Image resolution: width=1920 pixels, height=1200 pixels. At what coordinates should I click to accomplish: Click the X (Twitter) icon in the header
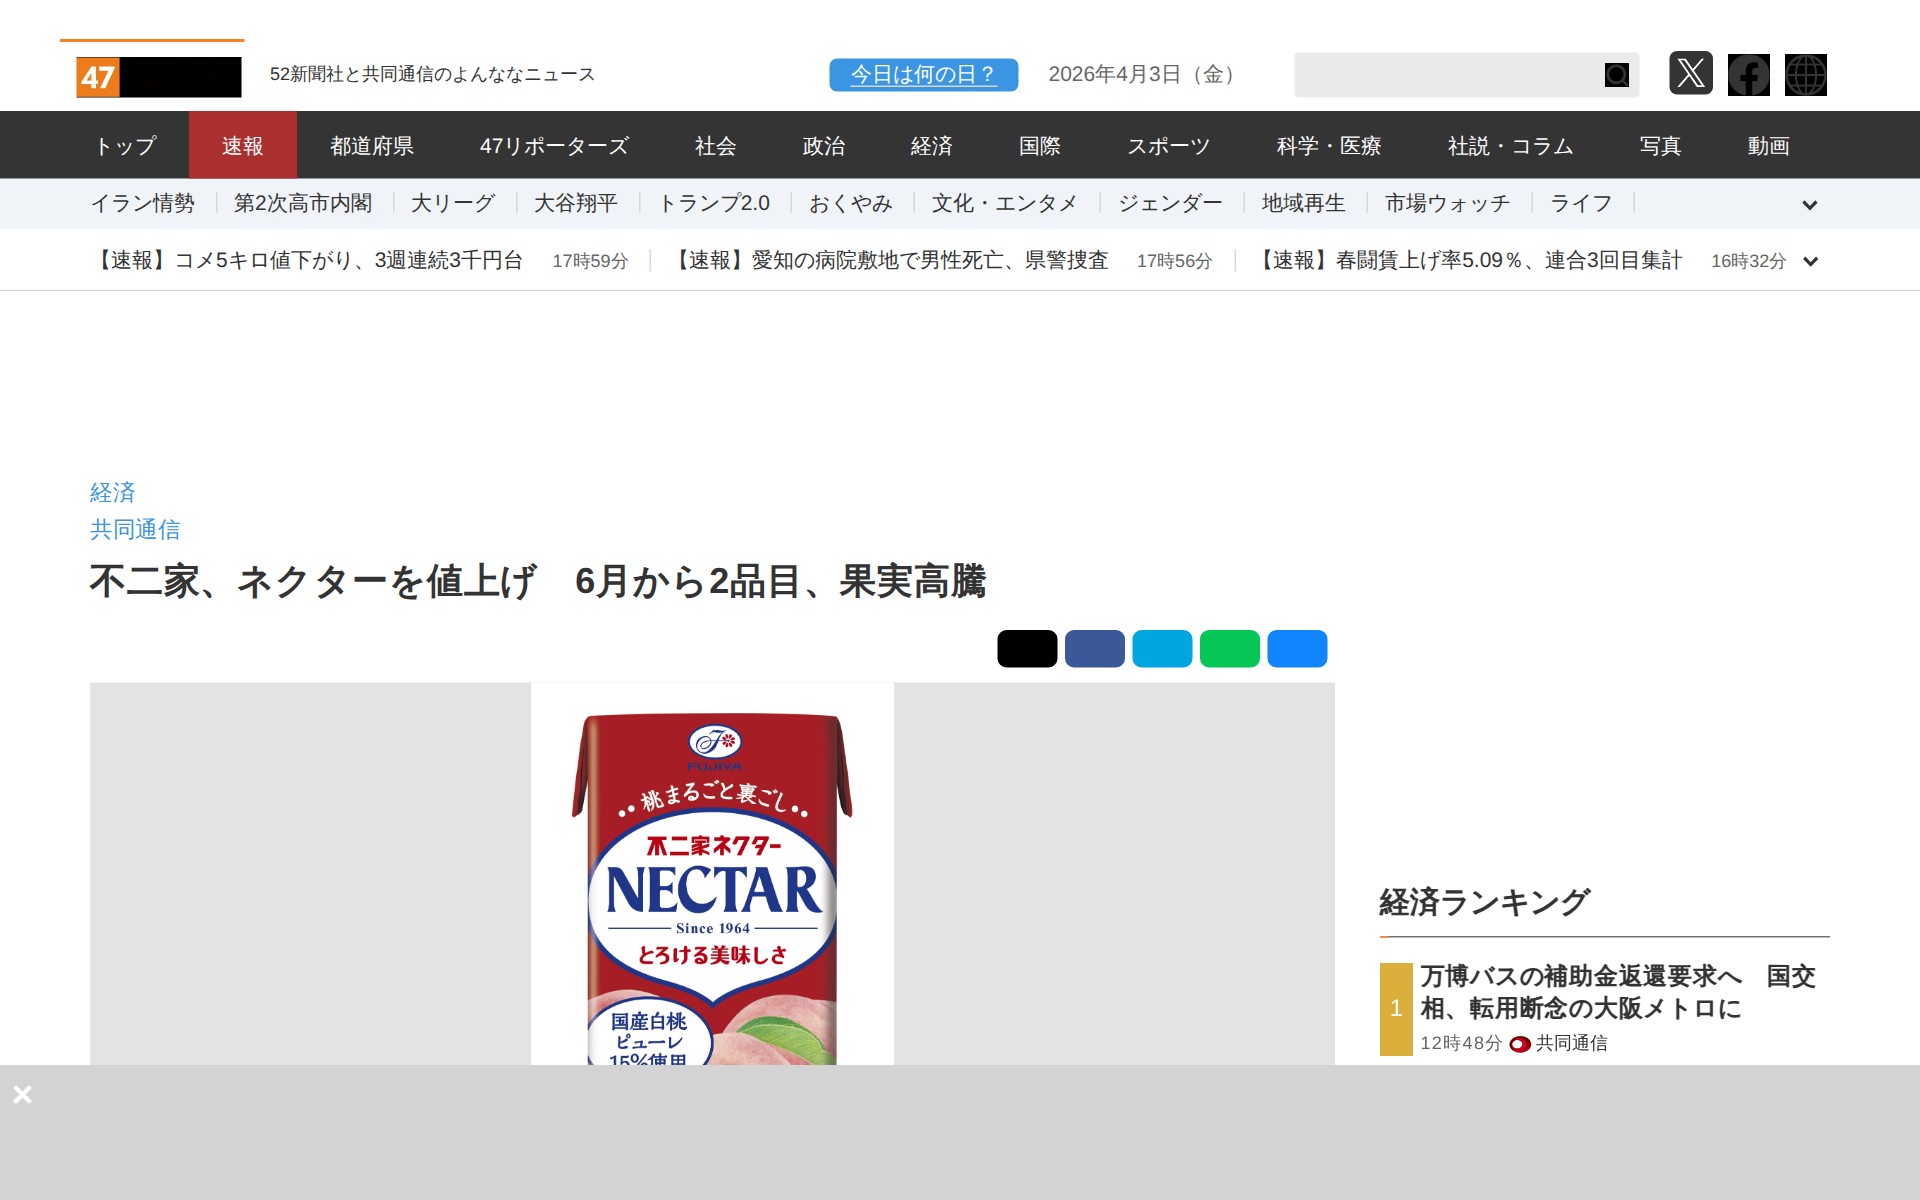1691,74
